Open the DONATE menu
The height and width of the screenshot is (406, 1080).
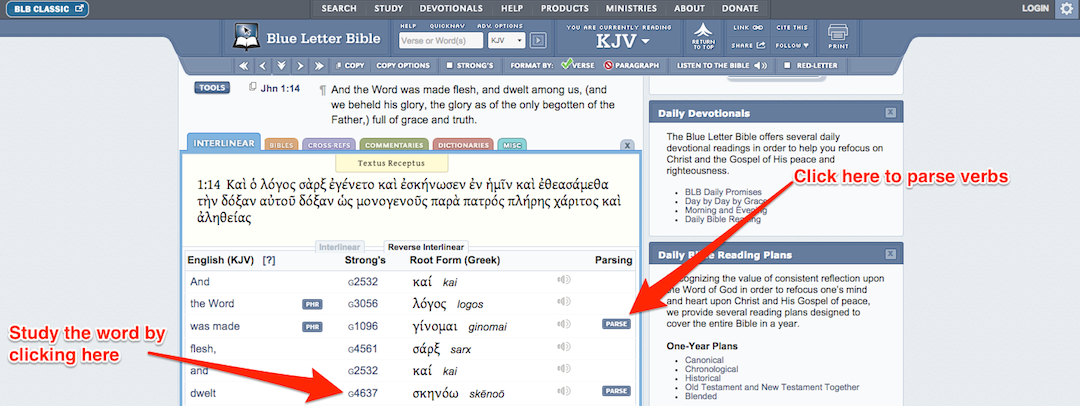(740, 9)
